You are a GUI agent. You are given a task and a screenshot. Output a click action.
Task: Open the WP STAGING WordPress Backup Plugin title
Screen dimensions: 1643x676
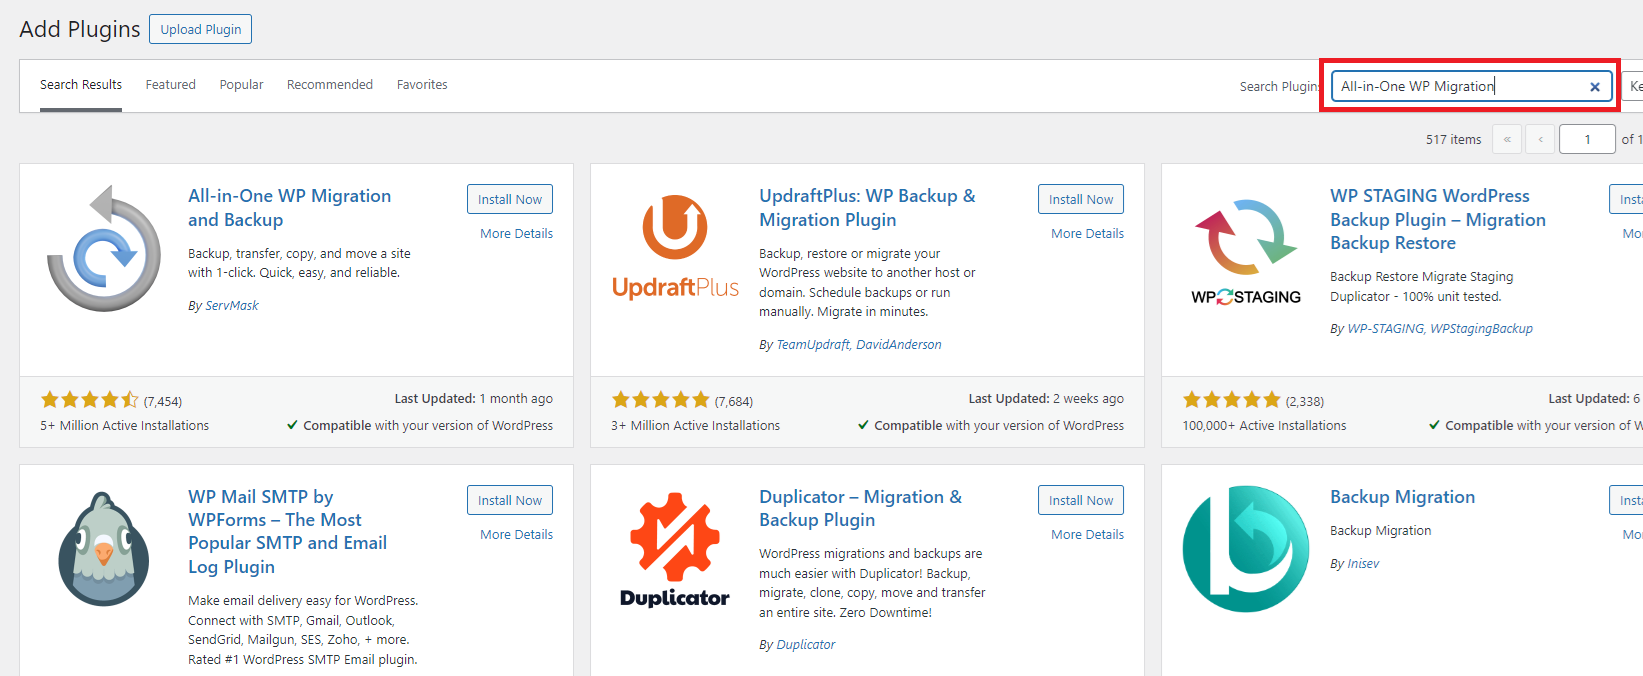pyautogui.click(x=1438, y=220)
